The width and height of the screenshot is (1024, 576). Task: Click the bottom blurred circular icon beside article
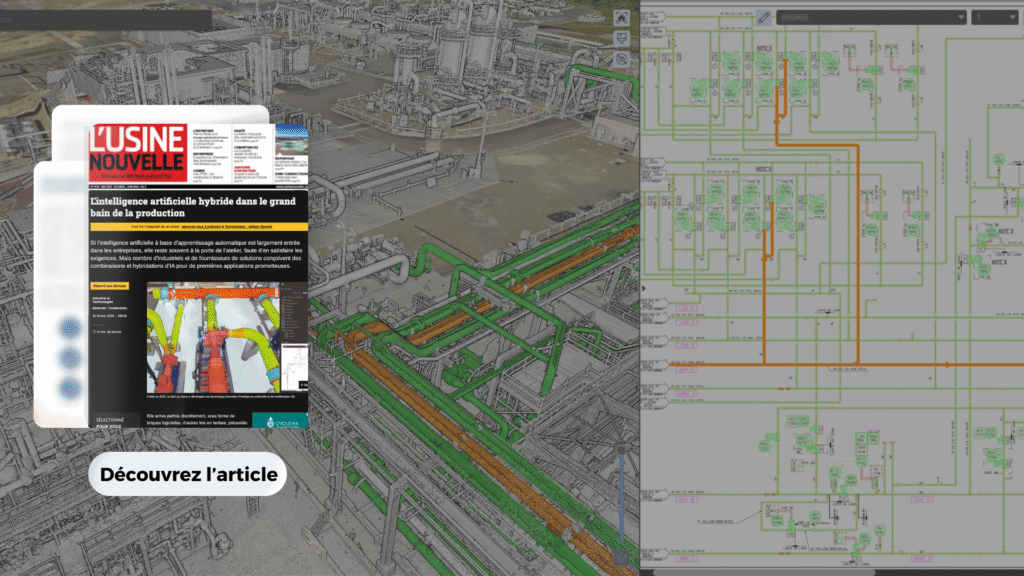72,388
